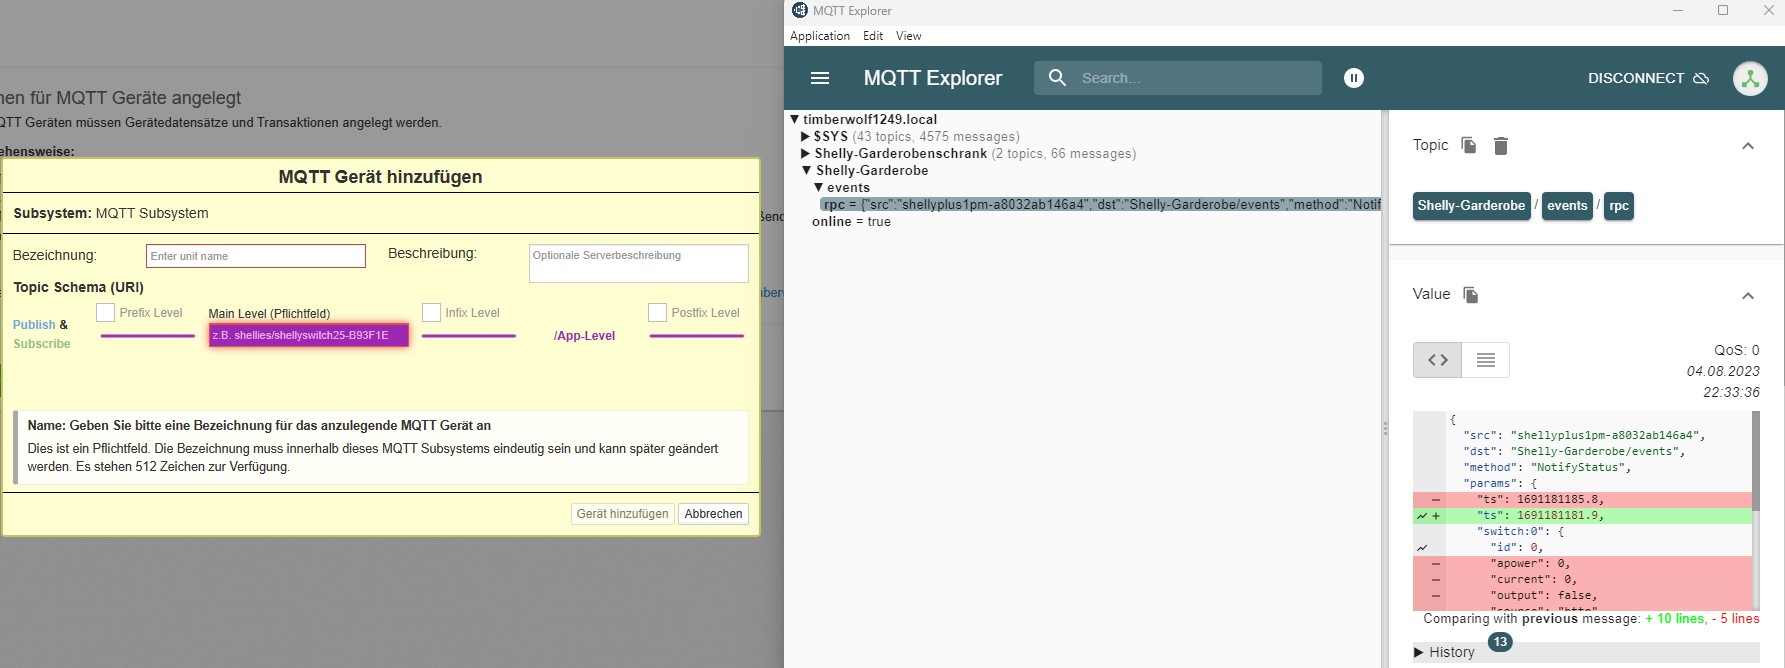Open the View menu

pos(908,36)
